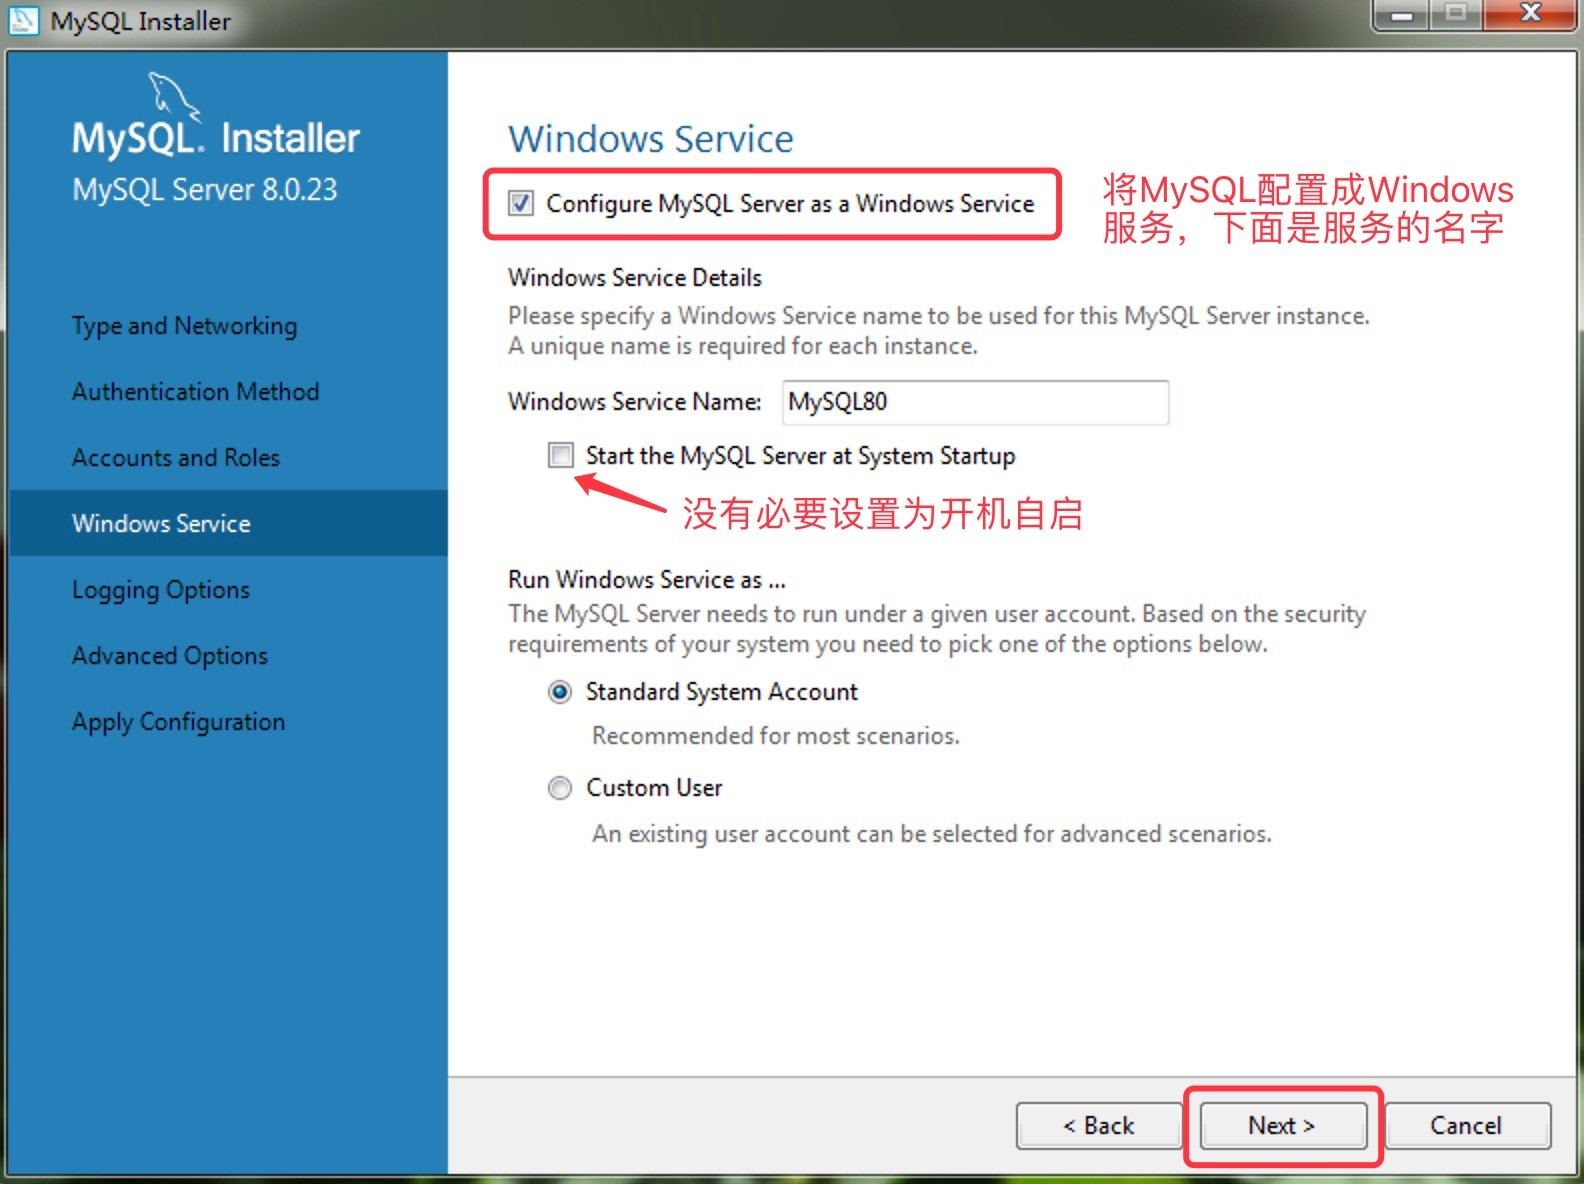The height and width of the screenshot is (1184, 1584).
Task: Choose the Custom User radio button
Action: [560, 788]
